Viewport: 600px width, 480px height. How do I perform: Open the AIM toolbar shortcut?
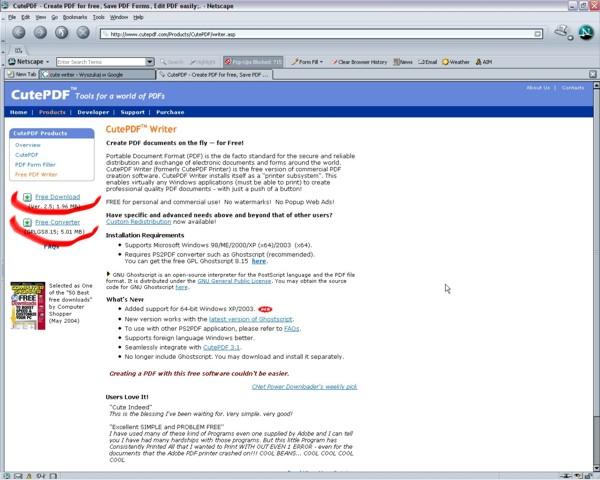[484, 62]
